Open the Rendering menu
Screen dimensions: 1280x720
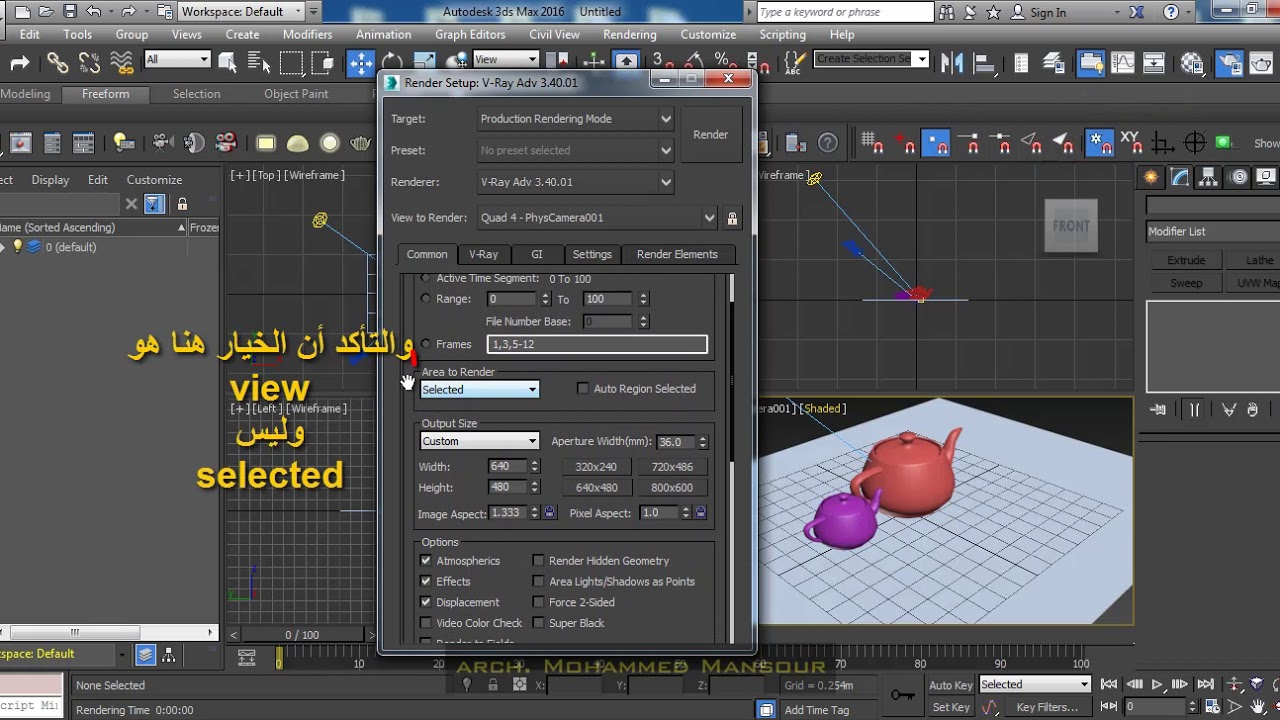point(630,34)
